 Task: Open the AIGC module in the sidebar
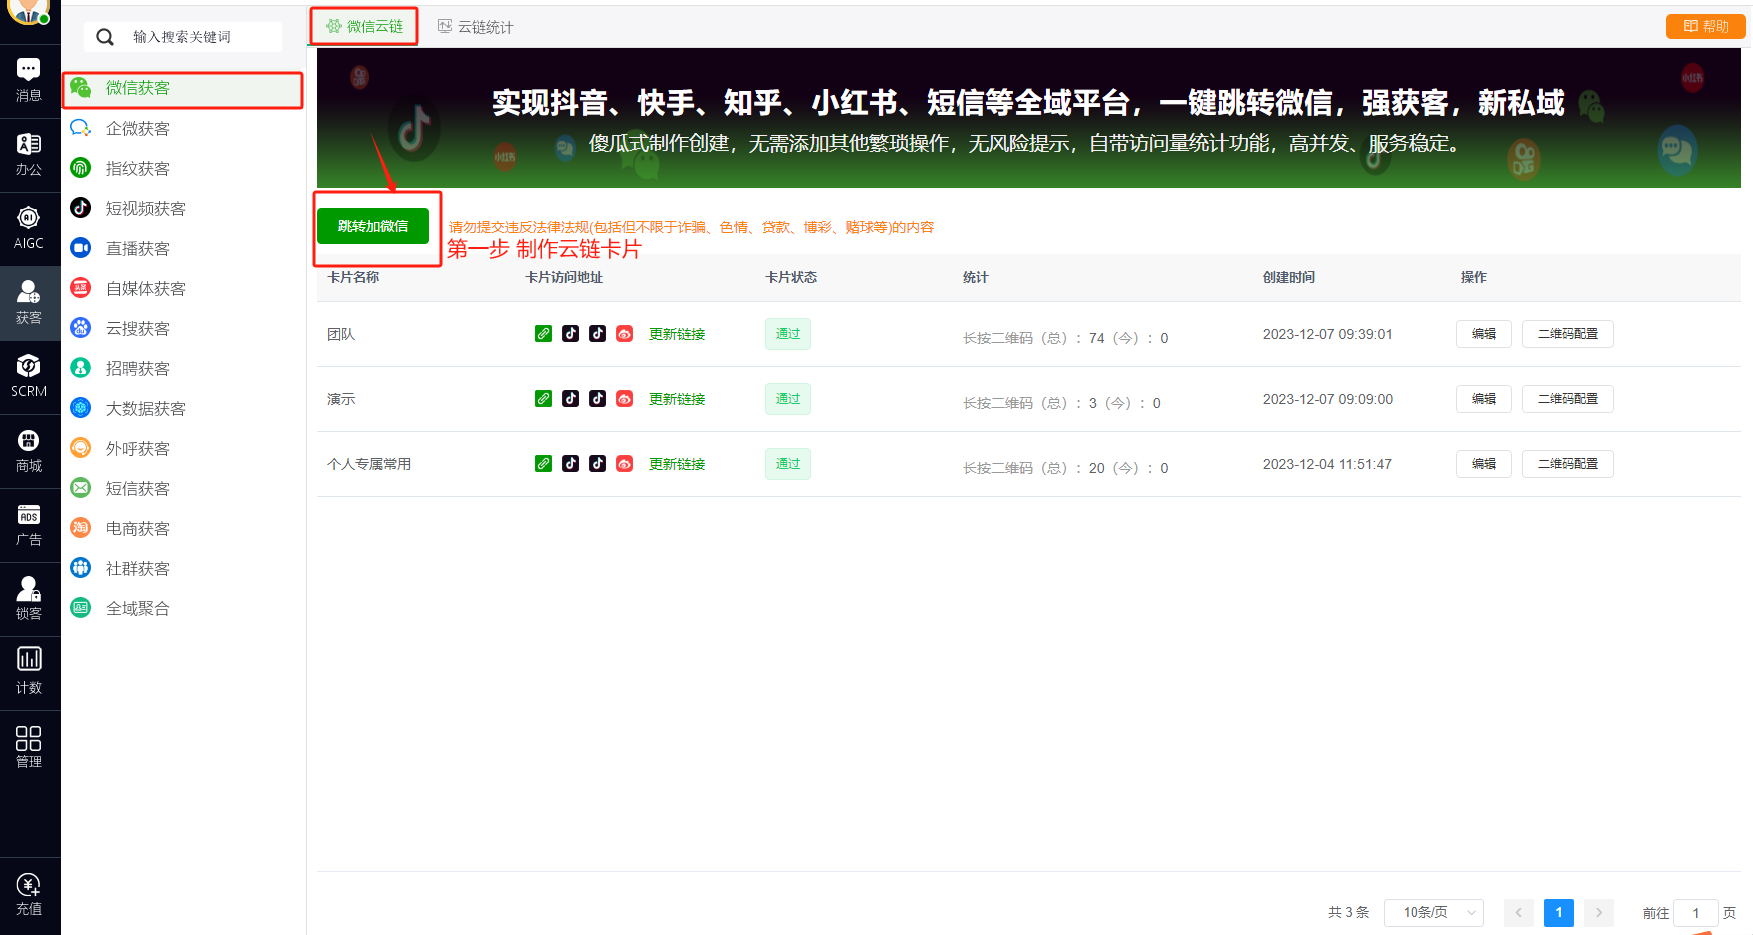pos(29,229)
